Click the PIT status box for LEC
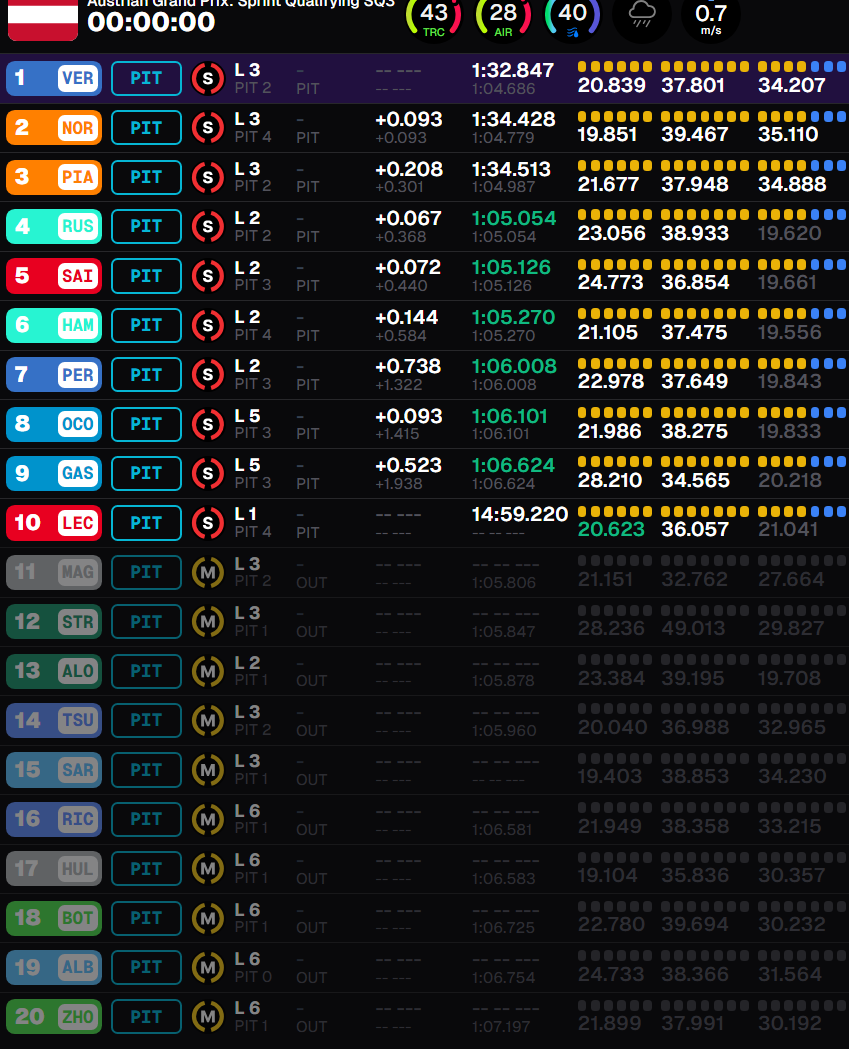The image size is (849, 1049). [x=147, y=522]
